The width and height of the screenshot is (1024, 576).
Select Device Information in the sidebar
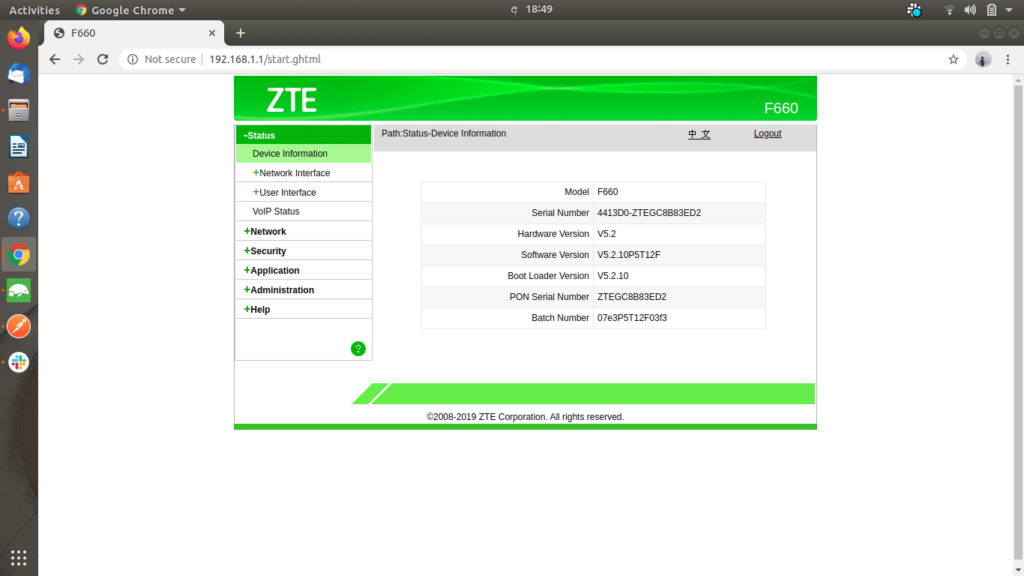[x=289, y=154]
